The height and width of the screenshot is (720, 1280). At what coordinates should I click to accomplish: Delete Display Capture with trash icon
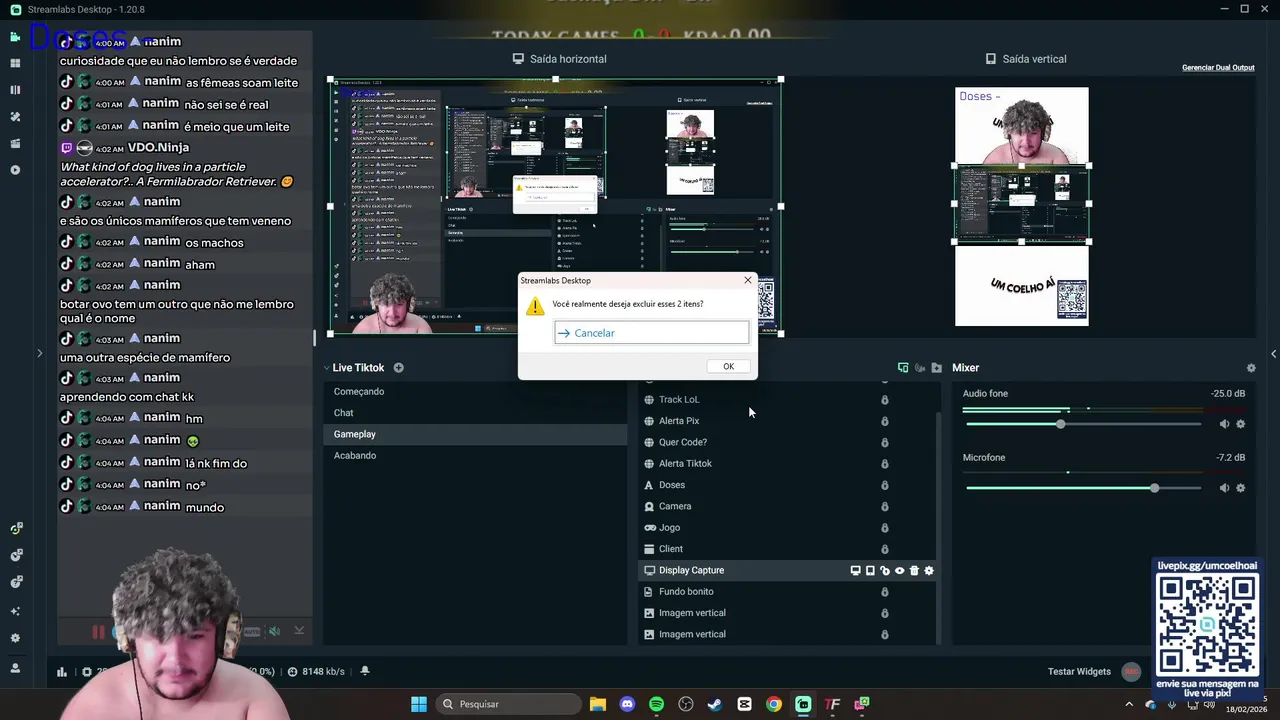(914, 570)
